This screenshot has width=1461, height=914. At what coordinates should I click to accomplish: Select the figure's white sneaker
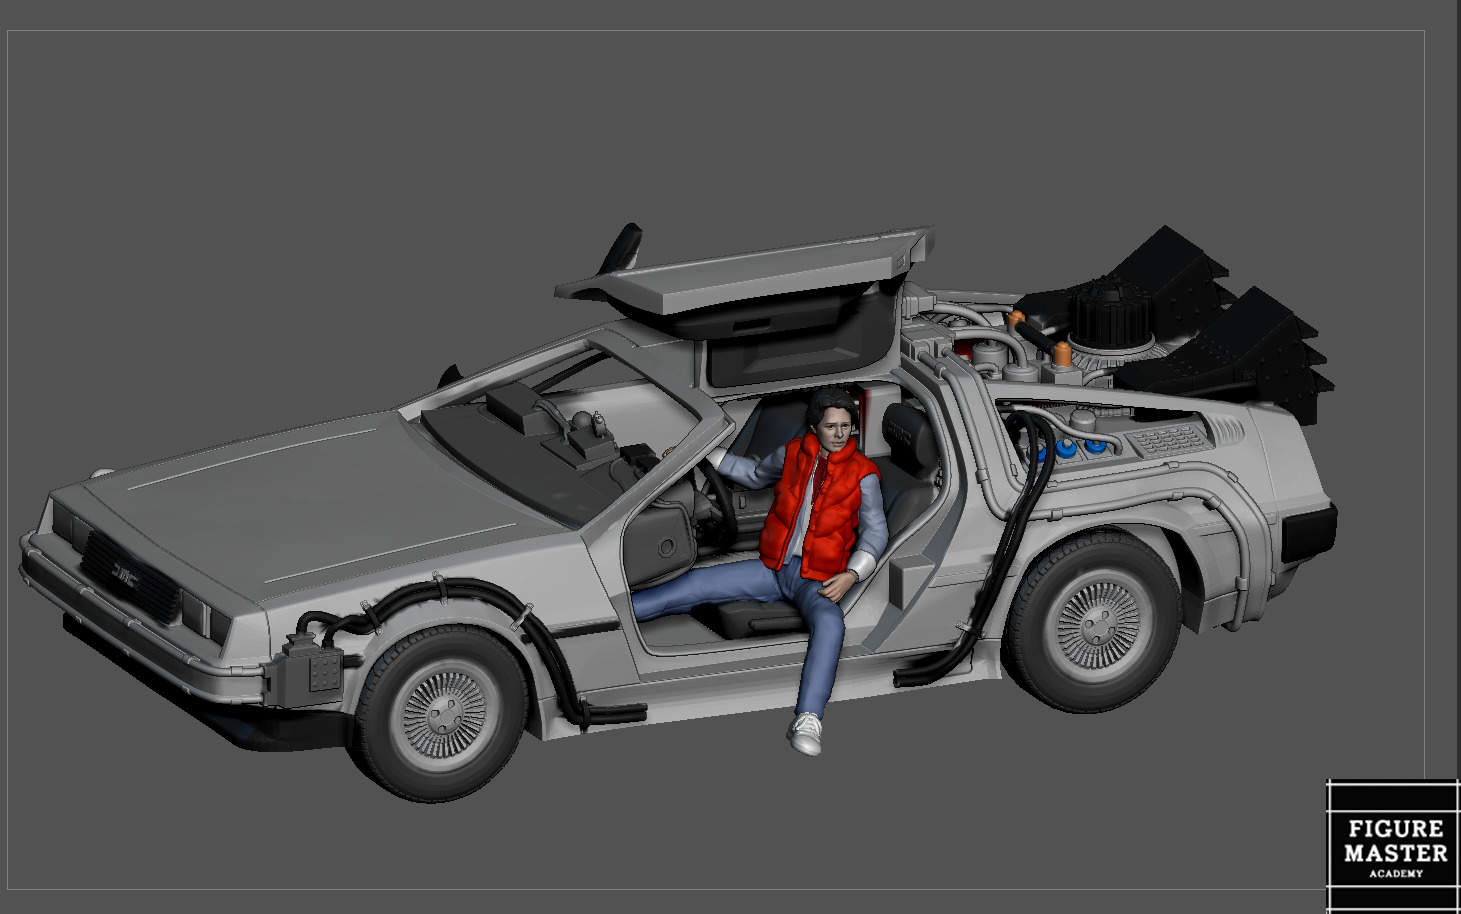click(805, 734)
